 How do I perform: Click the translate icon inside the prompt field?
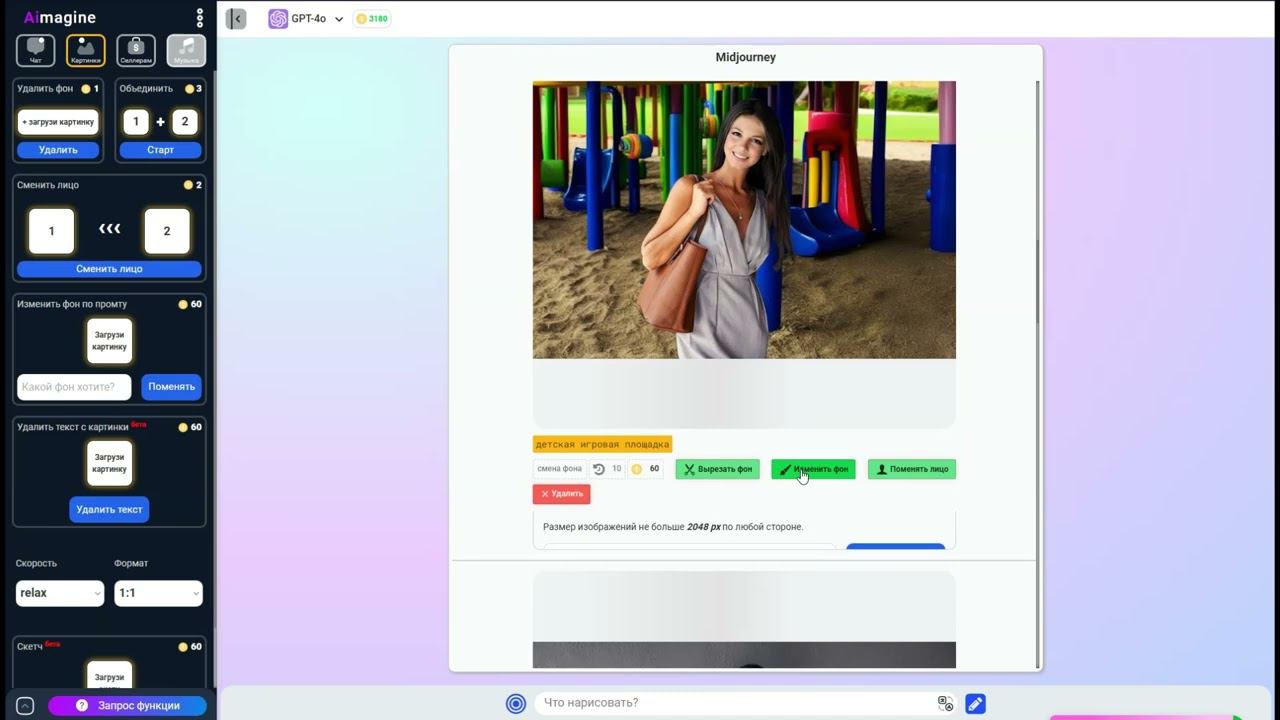[945, 703]
